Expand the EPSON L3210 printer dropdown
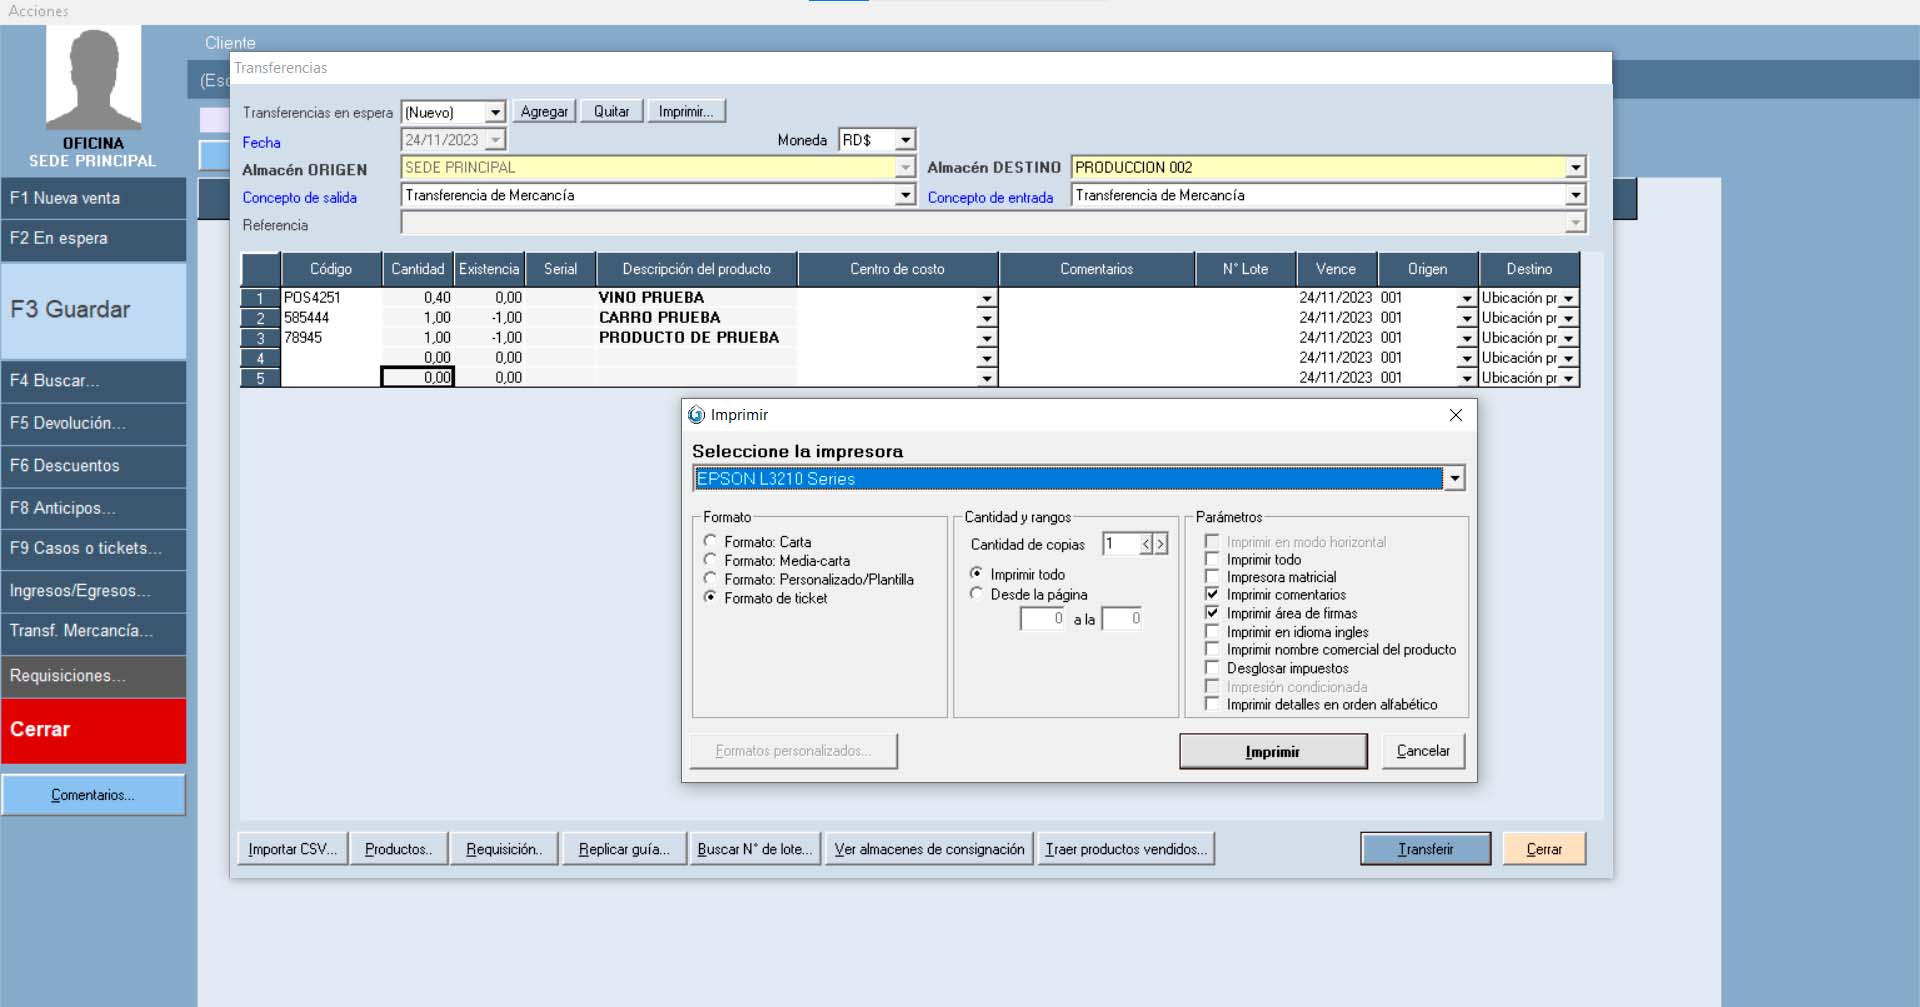 (x=1455, y=479)
